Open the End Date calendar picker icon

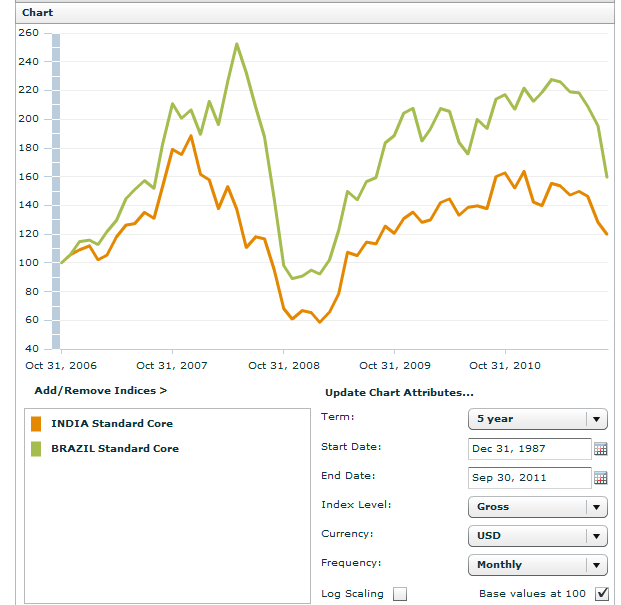600,478
